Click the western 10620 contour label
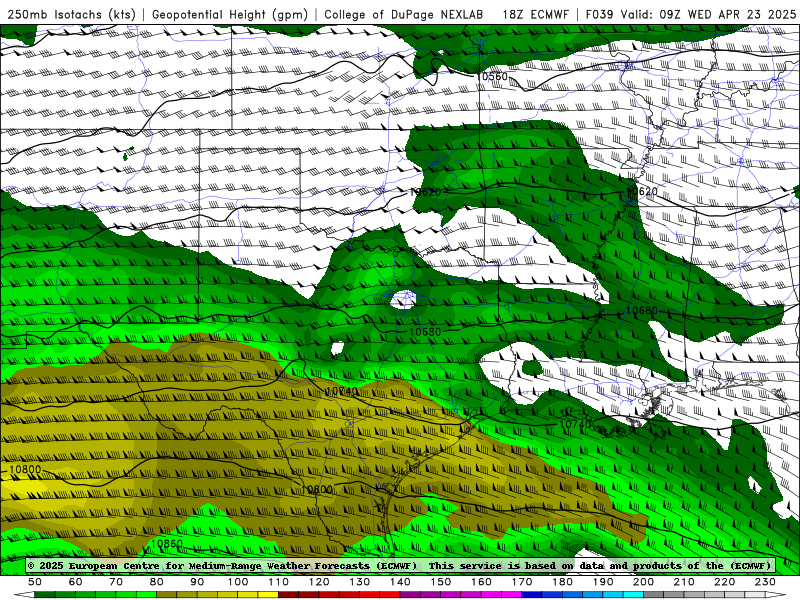Viewport: 800px width, 600px height. (x=425, y=192)
